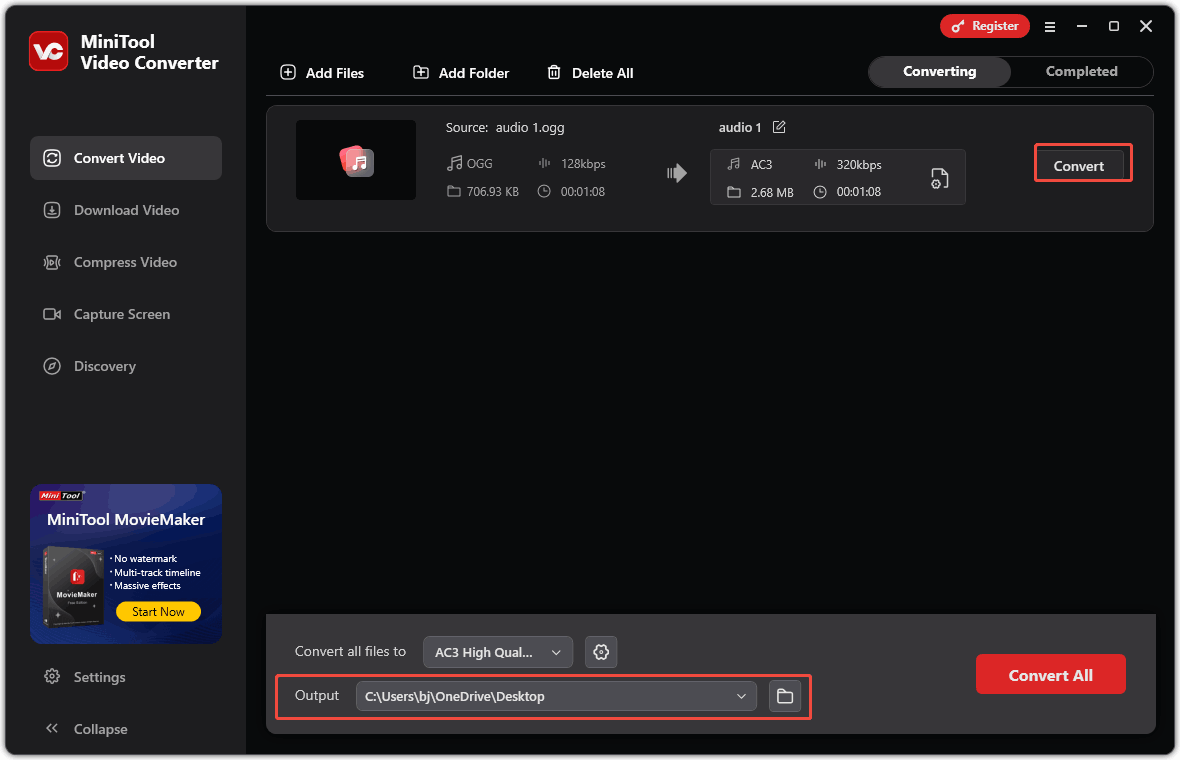Click the MiniTool Video Converter logo
The height and width of the screenshot is (760, 1180).
pyautogui.click(x=49, y=51)
